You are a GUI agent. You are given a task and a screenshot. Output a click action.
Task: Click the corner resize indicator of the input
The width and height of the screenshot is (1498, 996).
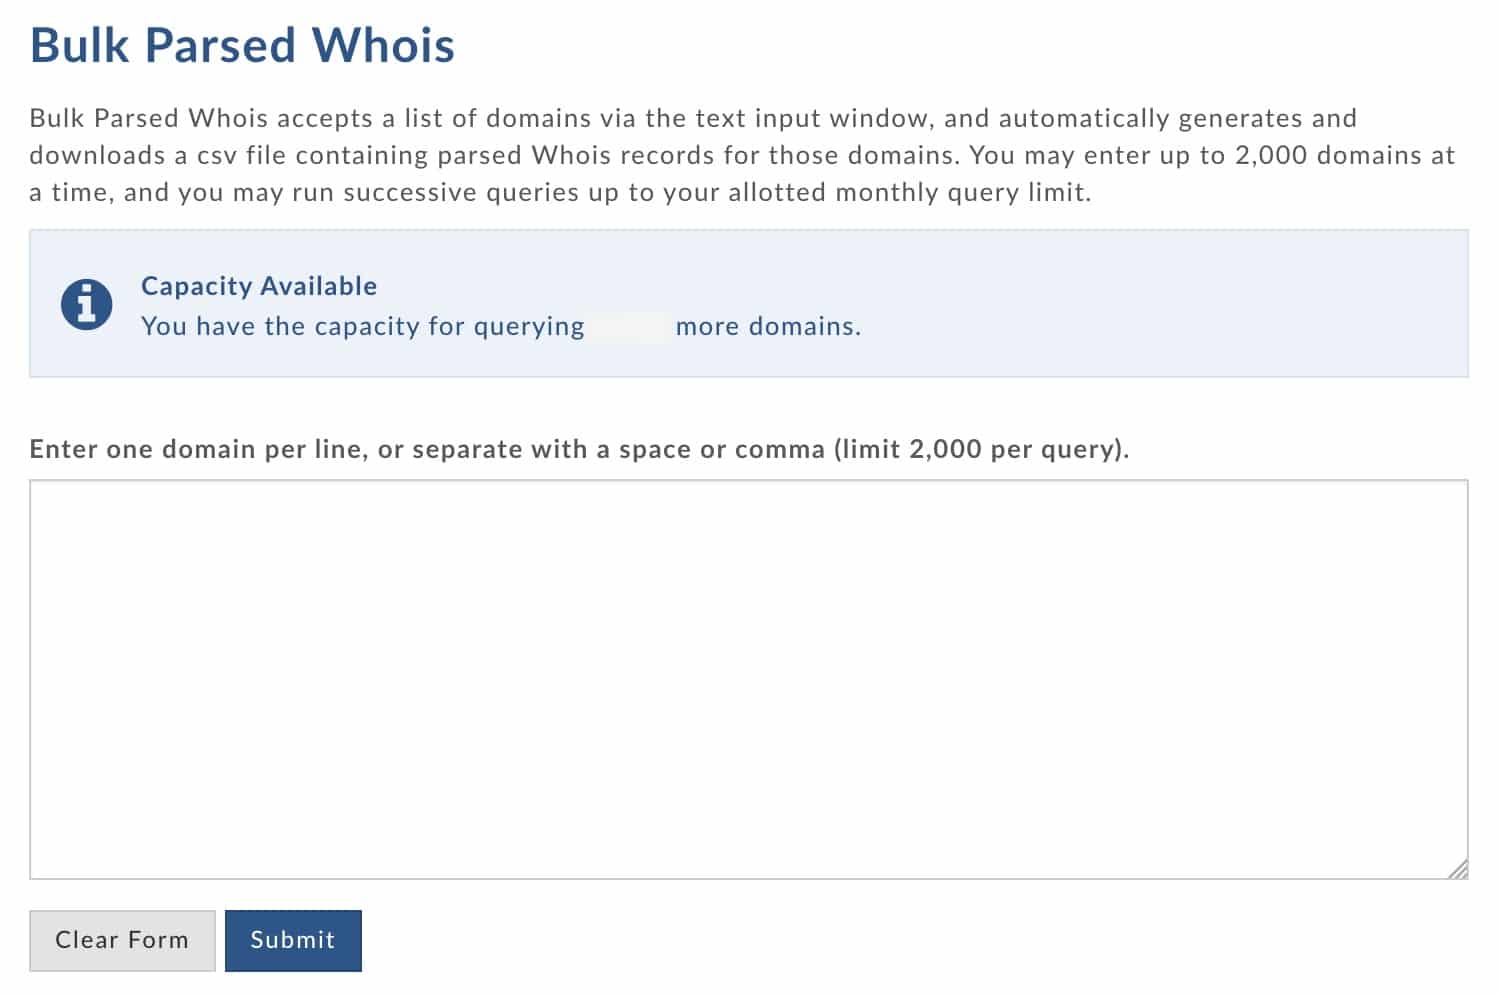[x=1456, y=866]
